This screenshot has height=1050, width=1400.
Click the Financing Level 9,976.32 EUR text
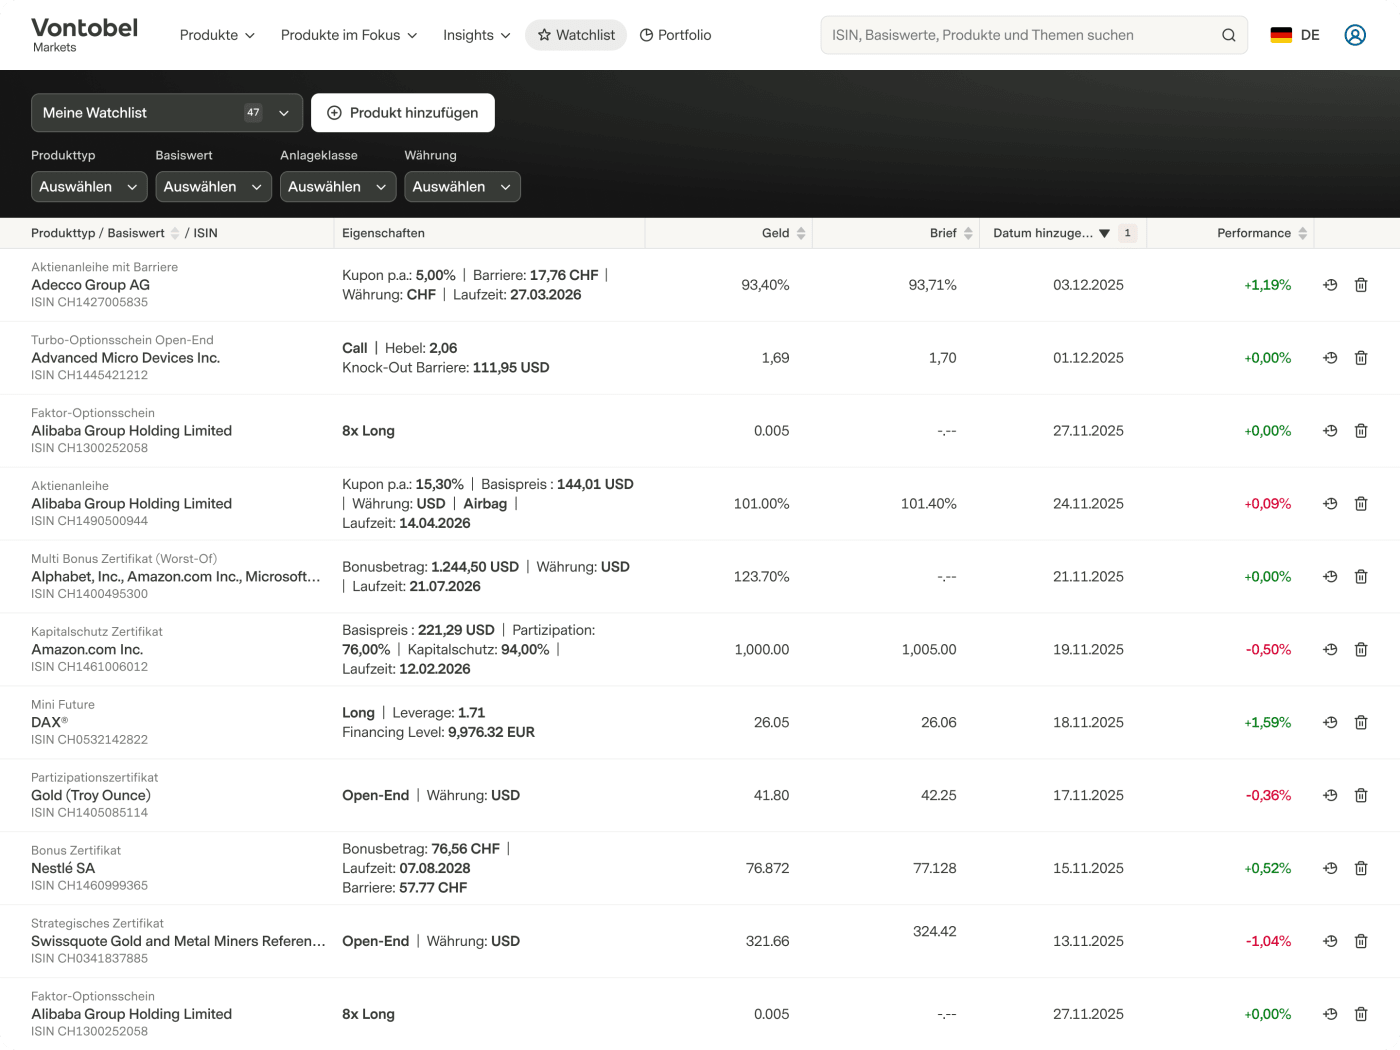[438, 733]
